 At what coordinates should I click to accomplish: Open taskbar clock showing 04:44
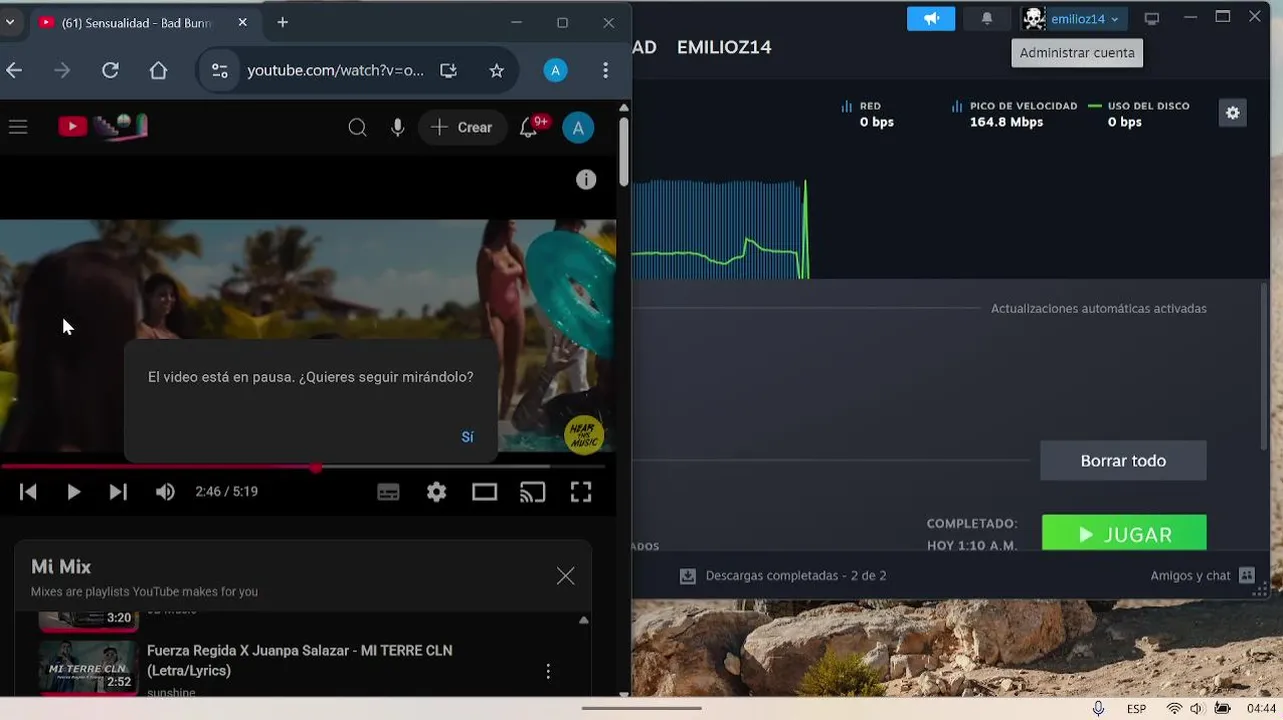(1261, 709)
